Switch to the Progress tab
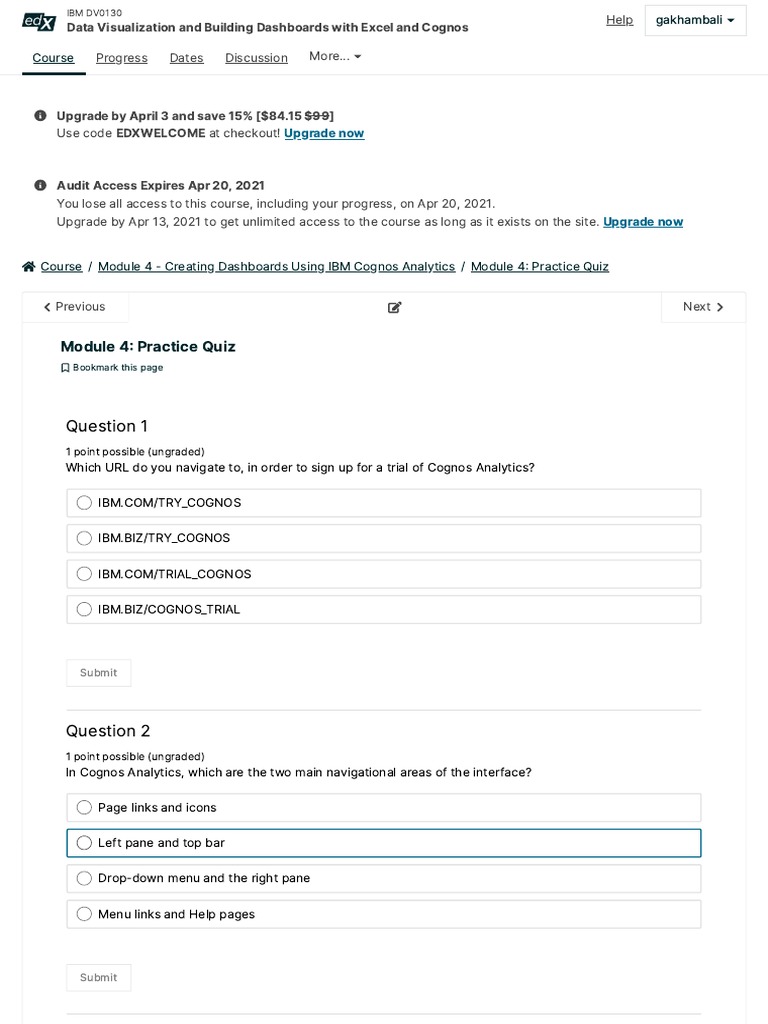Image resolution: width=768 pixels, height=1024 pixels. pos(121,58)
